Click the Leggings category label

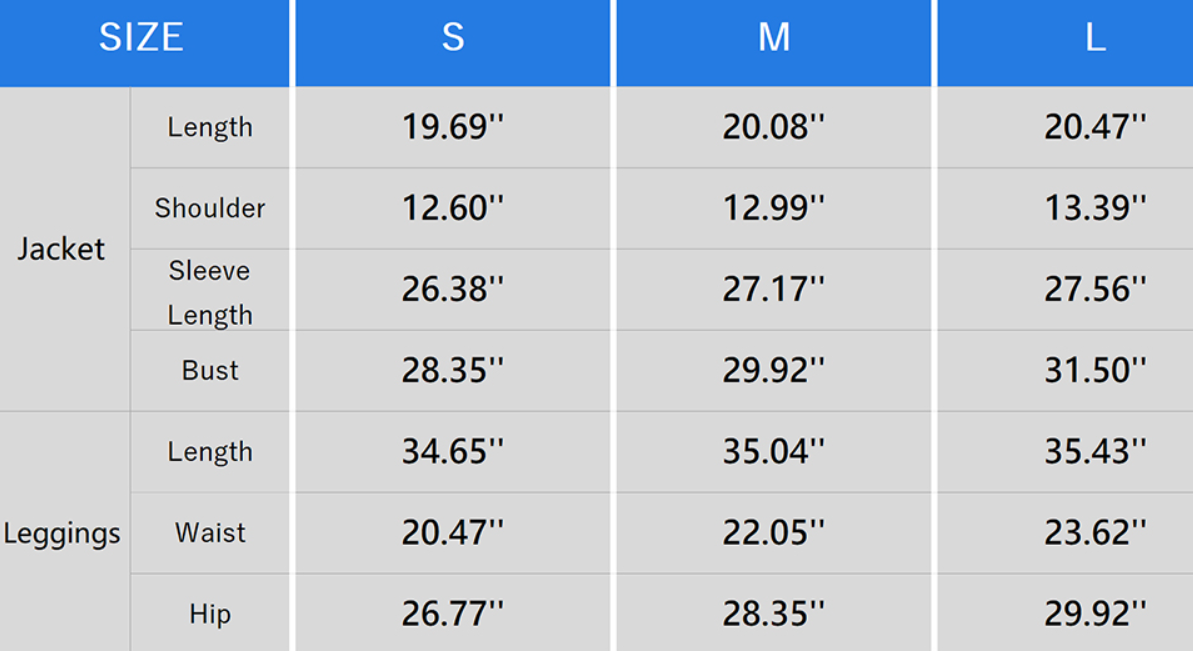pyautogui.click(x=62, y=533)
